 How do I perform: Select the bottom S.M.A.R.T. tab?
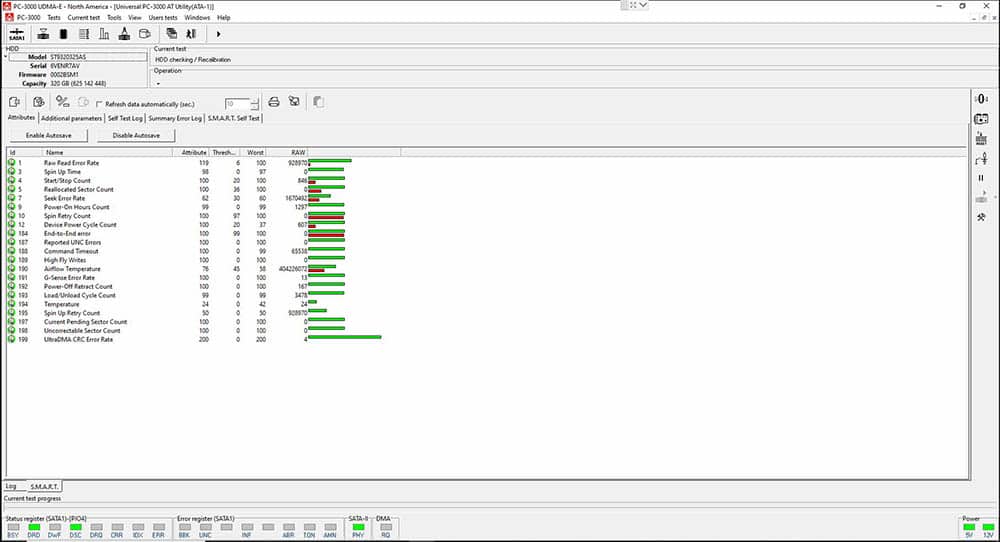[44, 487]
